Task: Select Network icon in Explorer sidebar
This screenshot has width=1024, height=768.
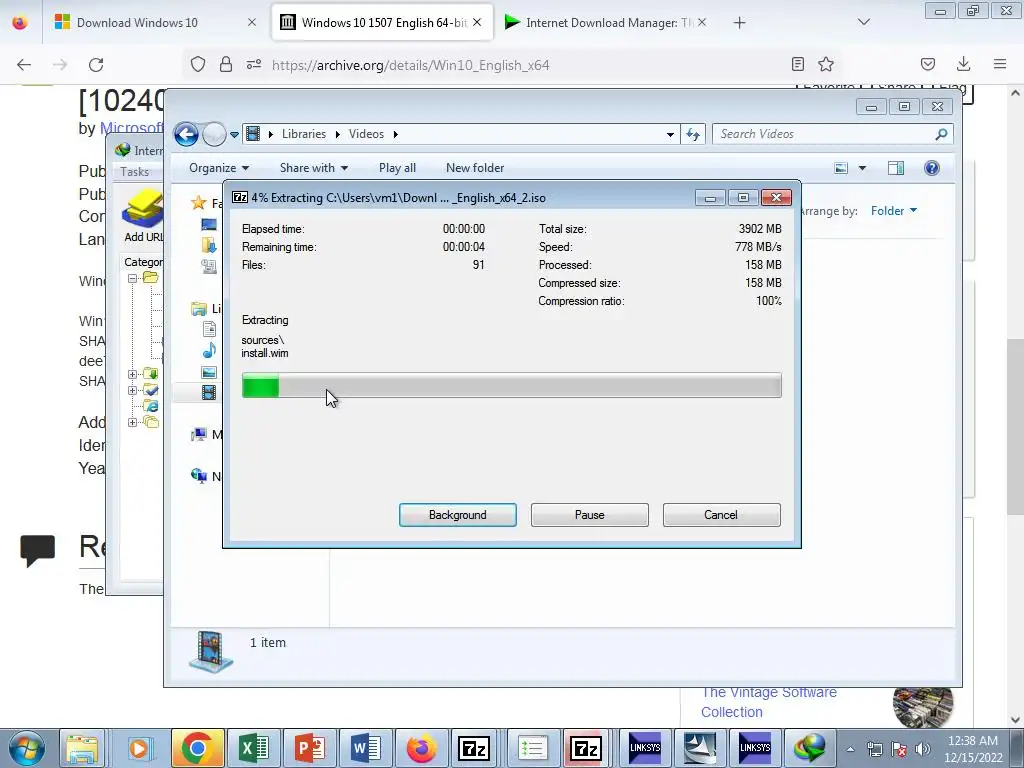Action: (199, 476)
